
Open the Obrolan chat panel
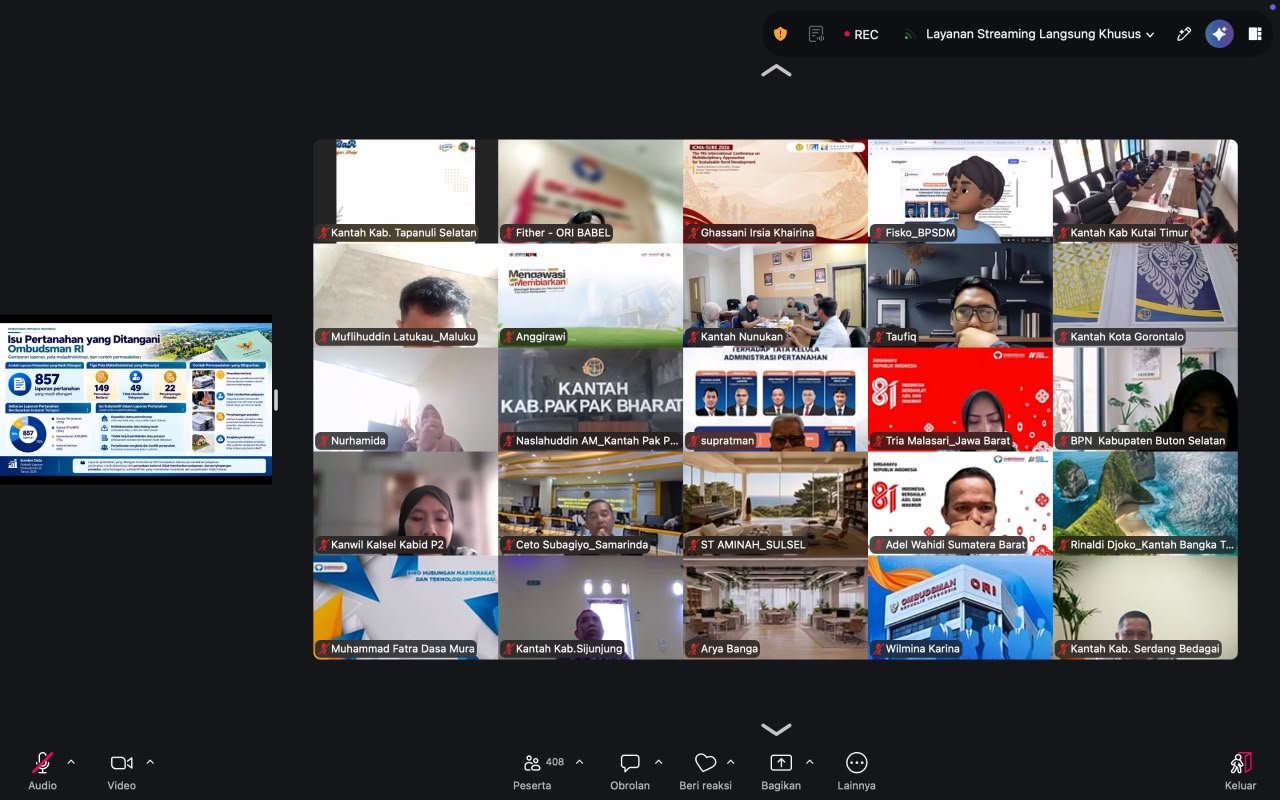630,771
